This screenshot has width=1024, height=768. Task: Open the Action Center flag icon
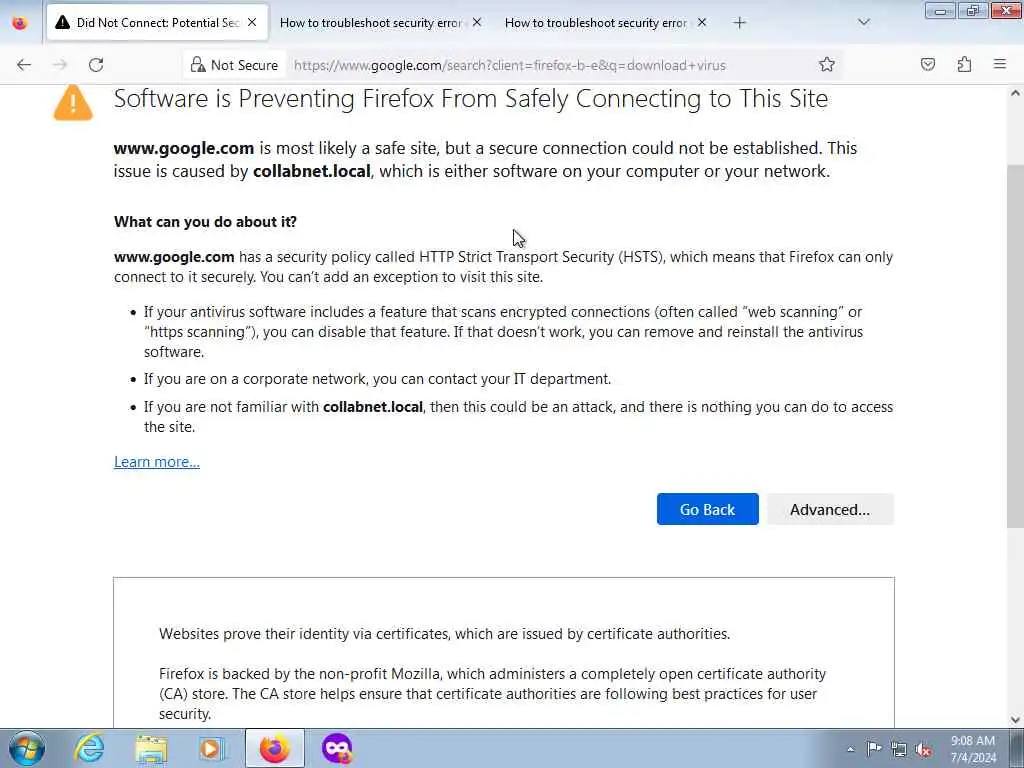tap(874, 749)
